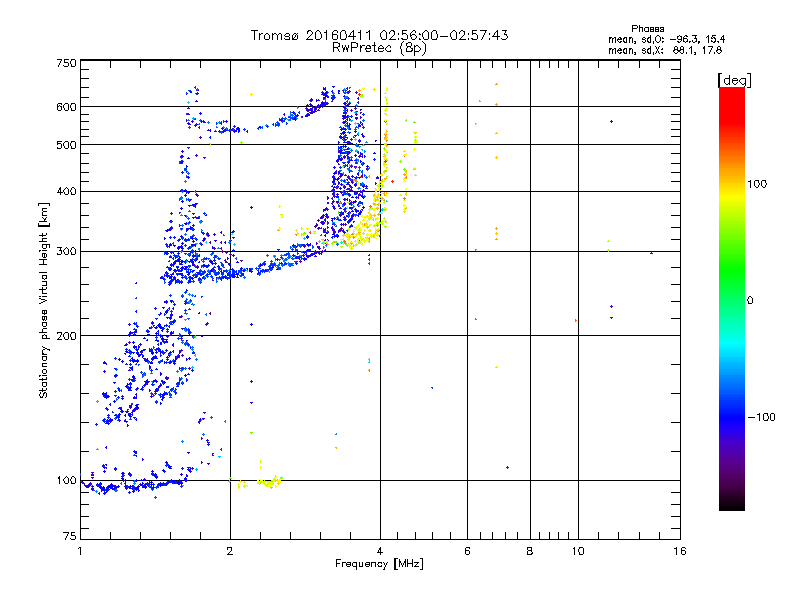Click the x-axis '4' tick label

click(x=380, y=551)
